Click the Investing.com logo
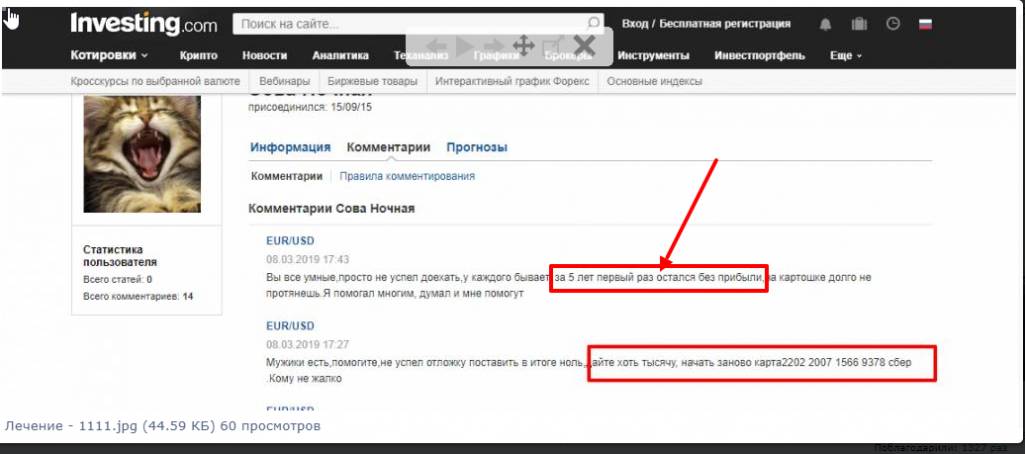This screenshot has height=454, width=1025. coord(145,23)
